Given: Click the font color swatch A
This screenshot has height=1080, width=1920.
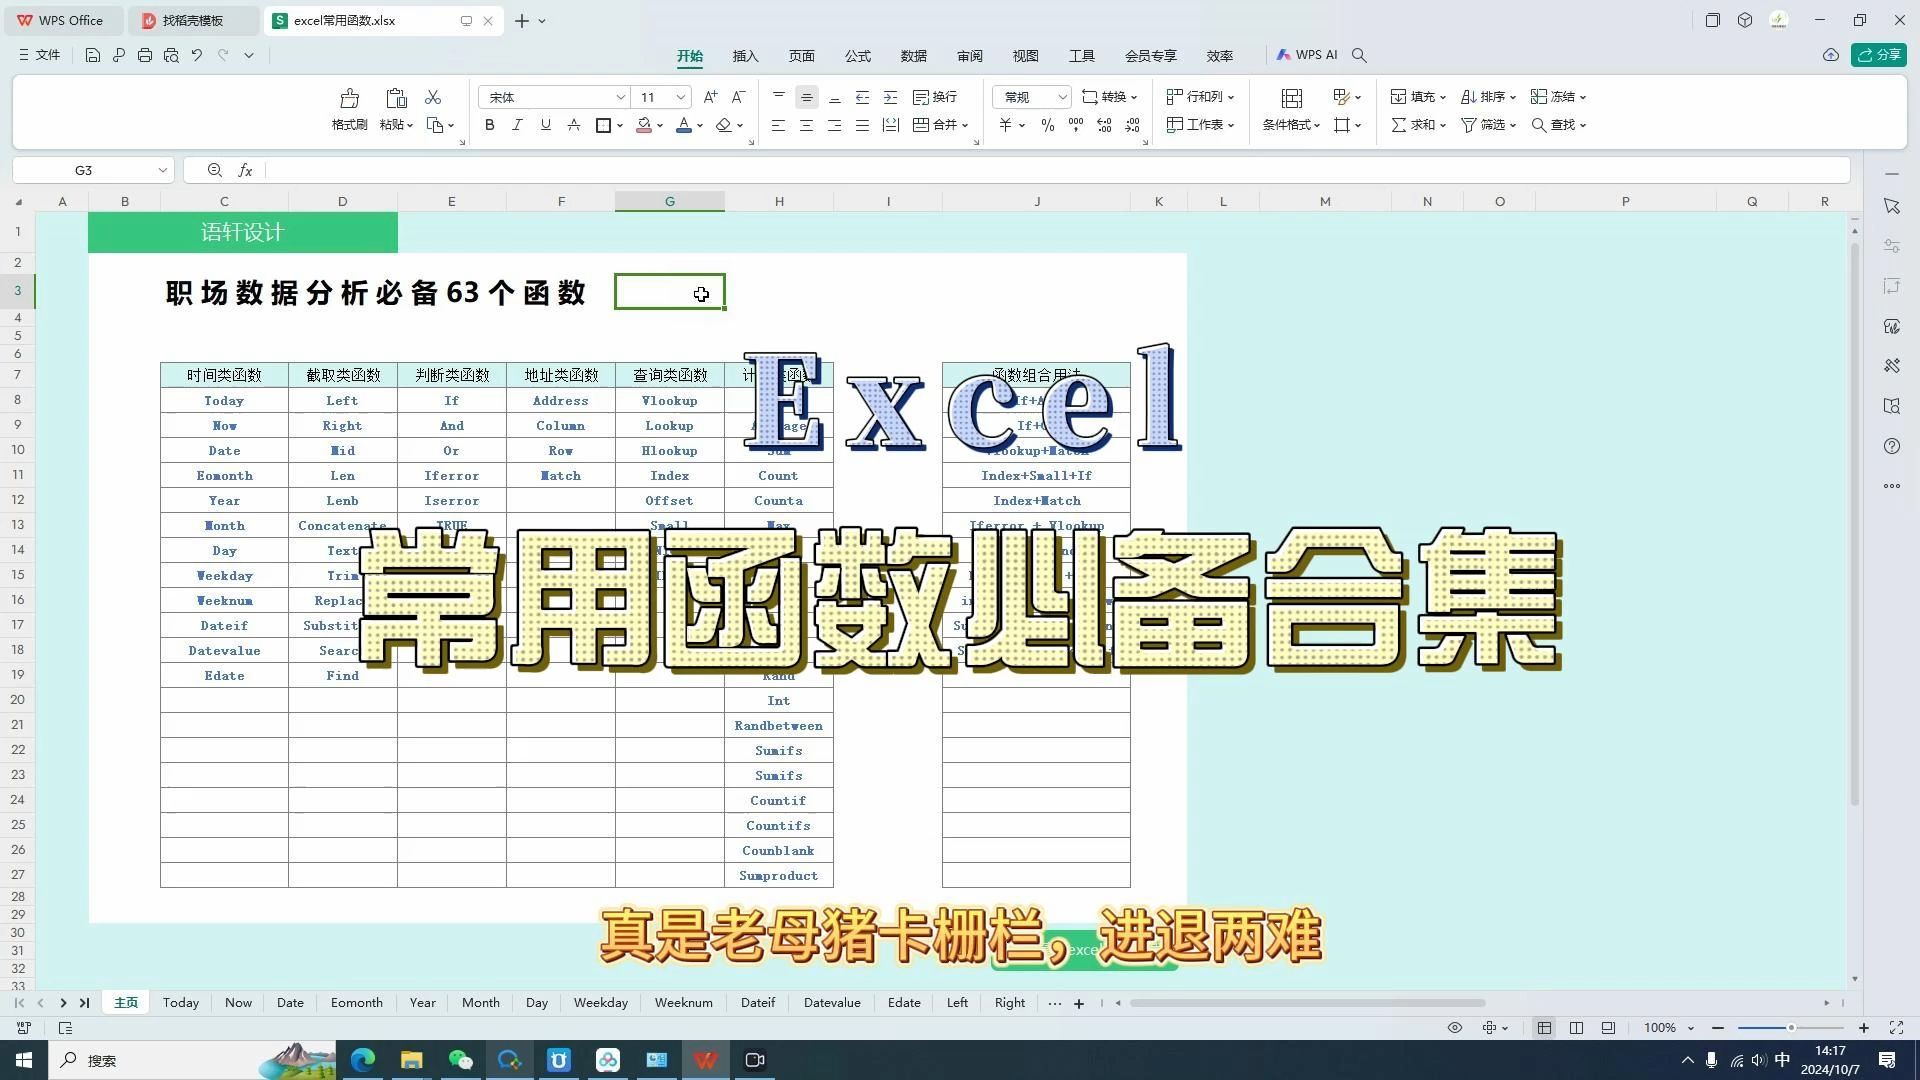Looking at the screenshot, I should [684, 125].
